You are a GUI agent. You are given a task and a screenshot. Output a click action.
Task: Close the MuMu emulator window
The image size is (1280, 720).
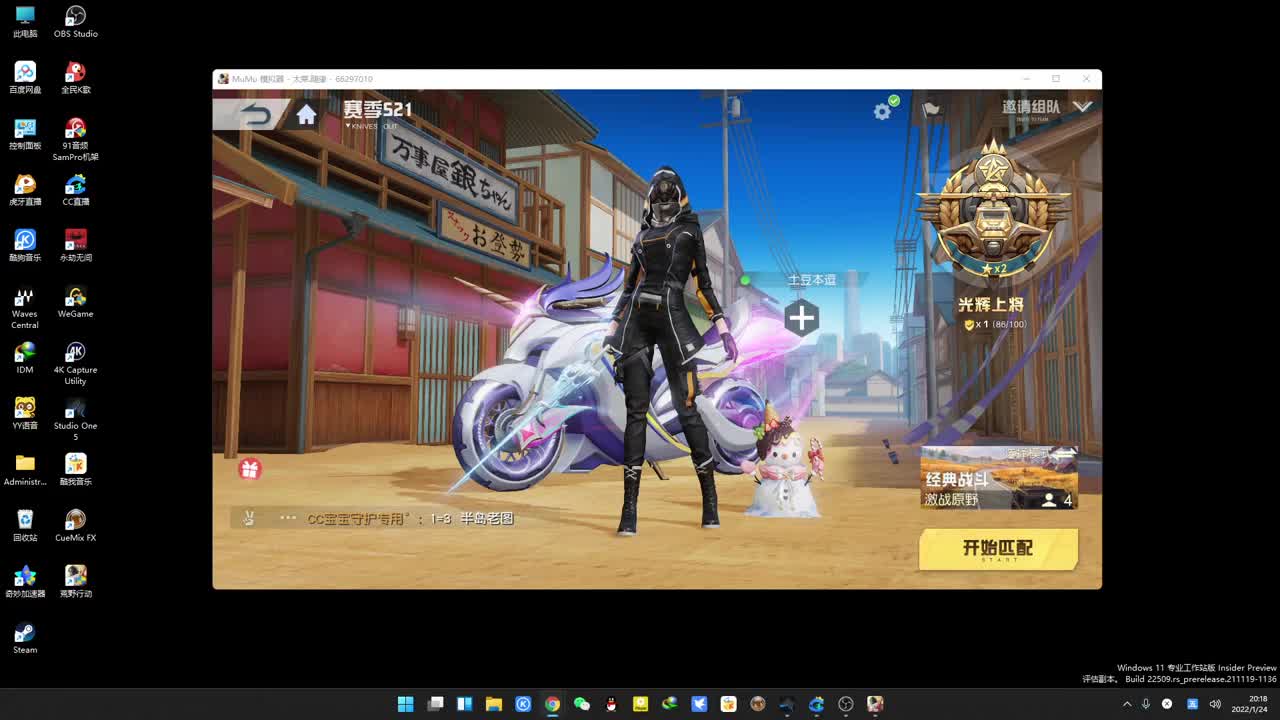click(x=1086, y=79)
